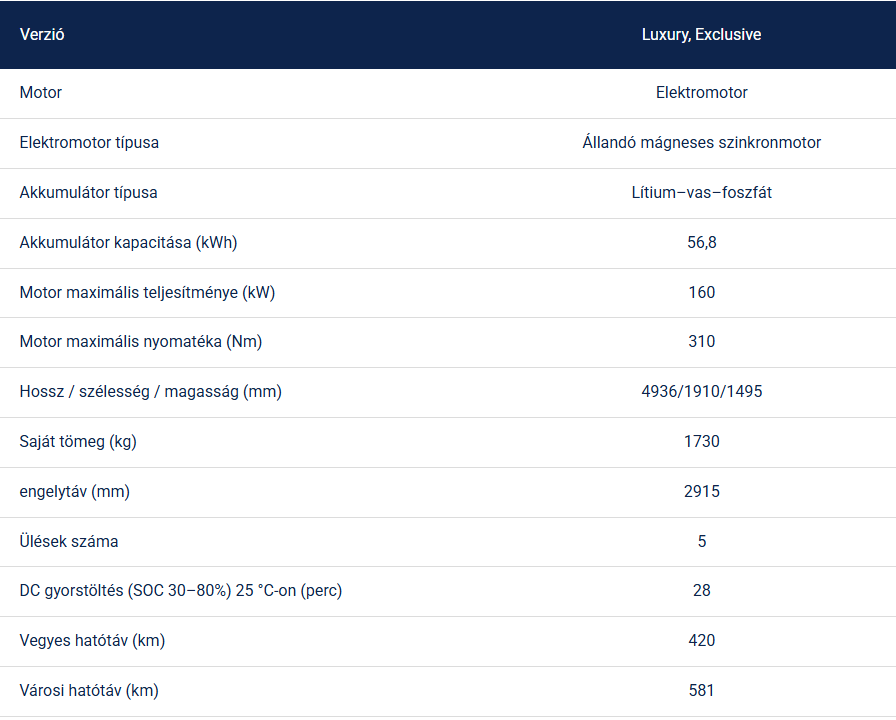This screenshot has width=896, height=720.
Task: Click the 'Városi hatótáv (km)' label
Action: coord(89,690)
